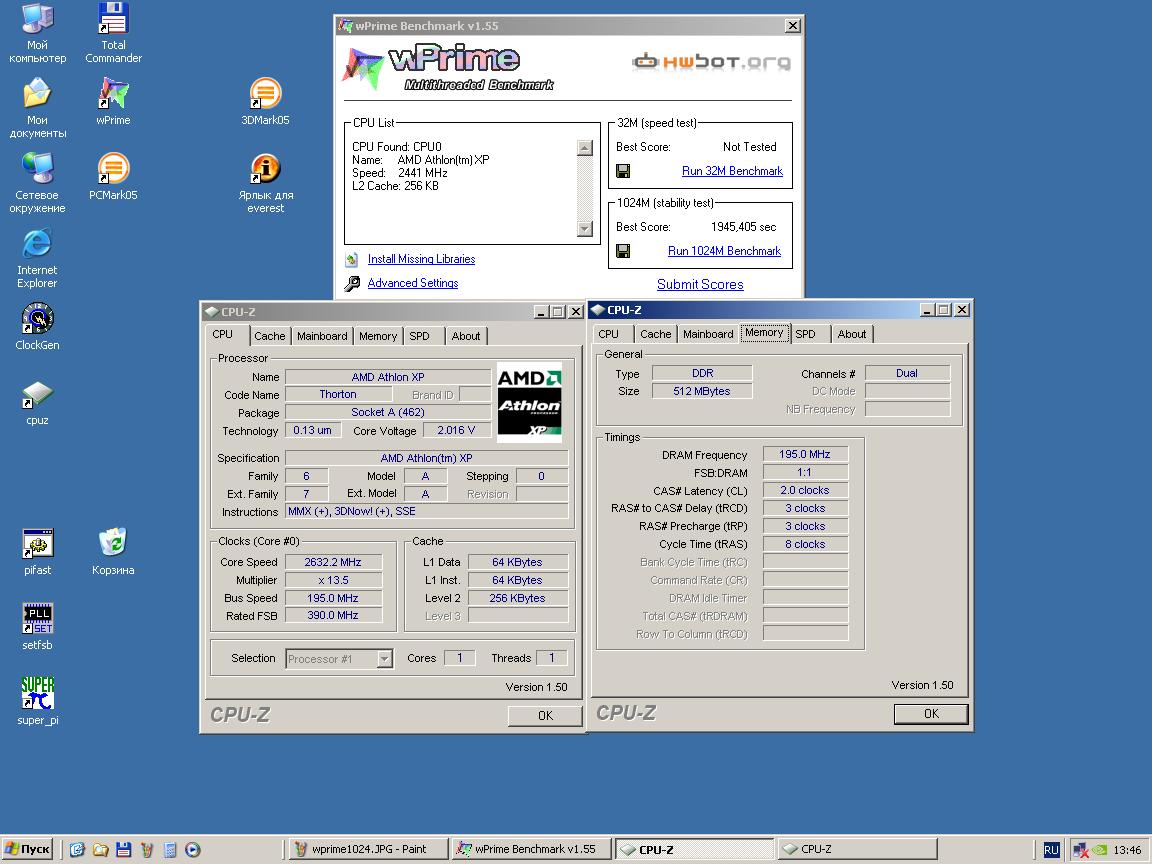Open About tab in right CPU-Z window
The image size is (1152, 864).
(x=852, y=334)
